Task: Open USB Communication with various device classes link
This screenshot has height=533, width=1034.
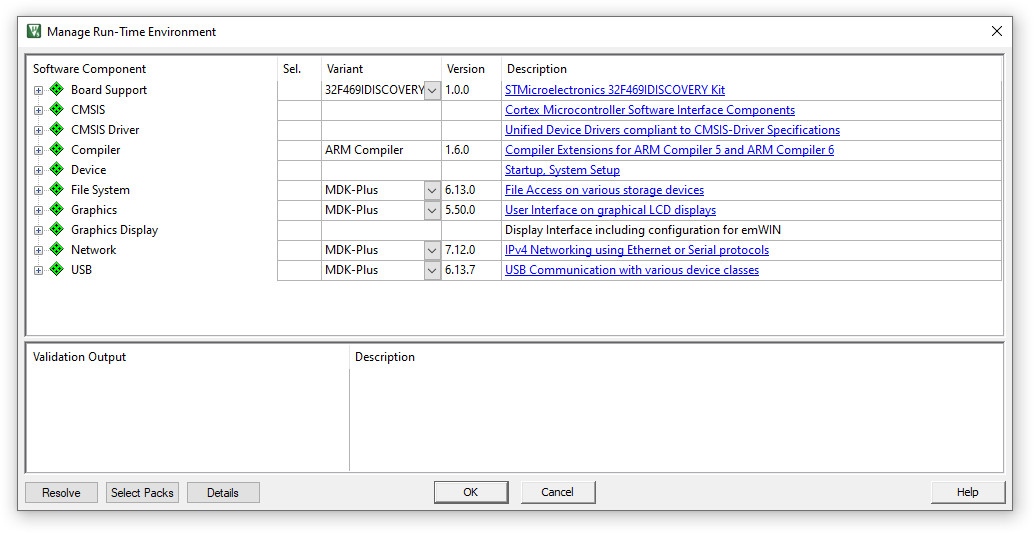Action: coord(632,270)
